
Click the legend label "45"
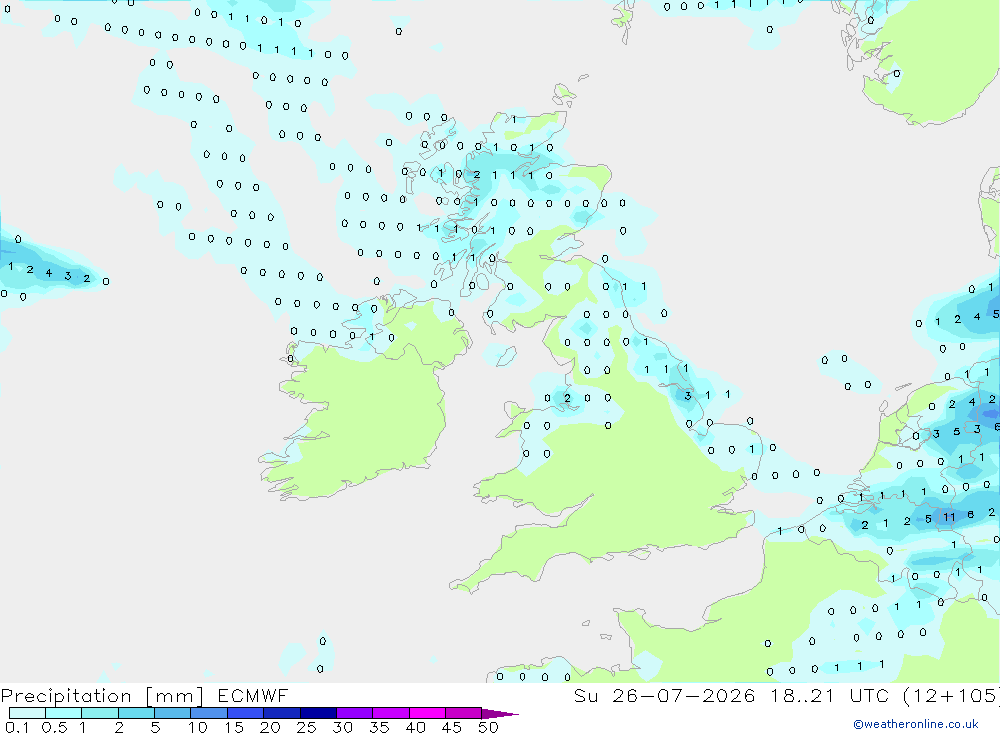click(452, 727)
